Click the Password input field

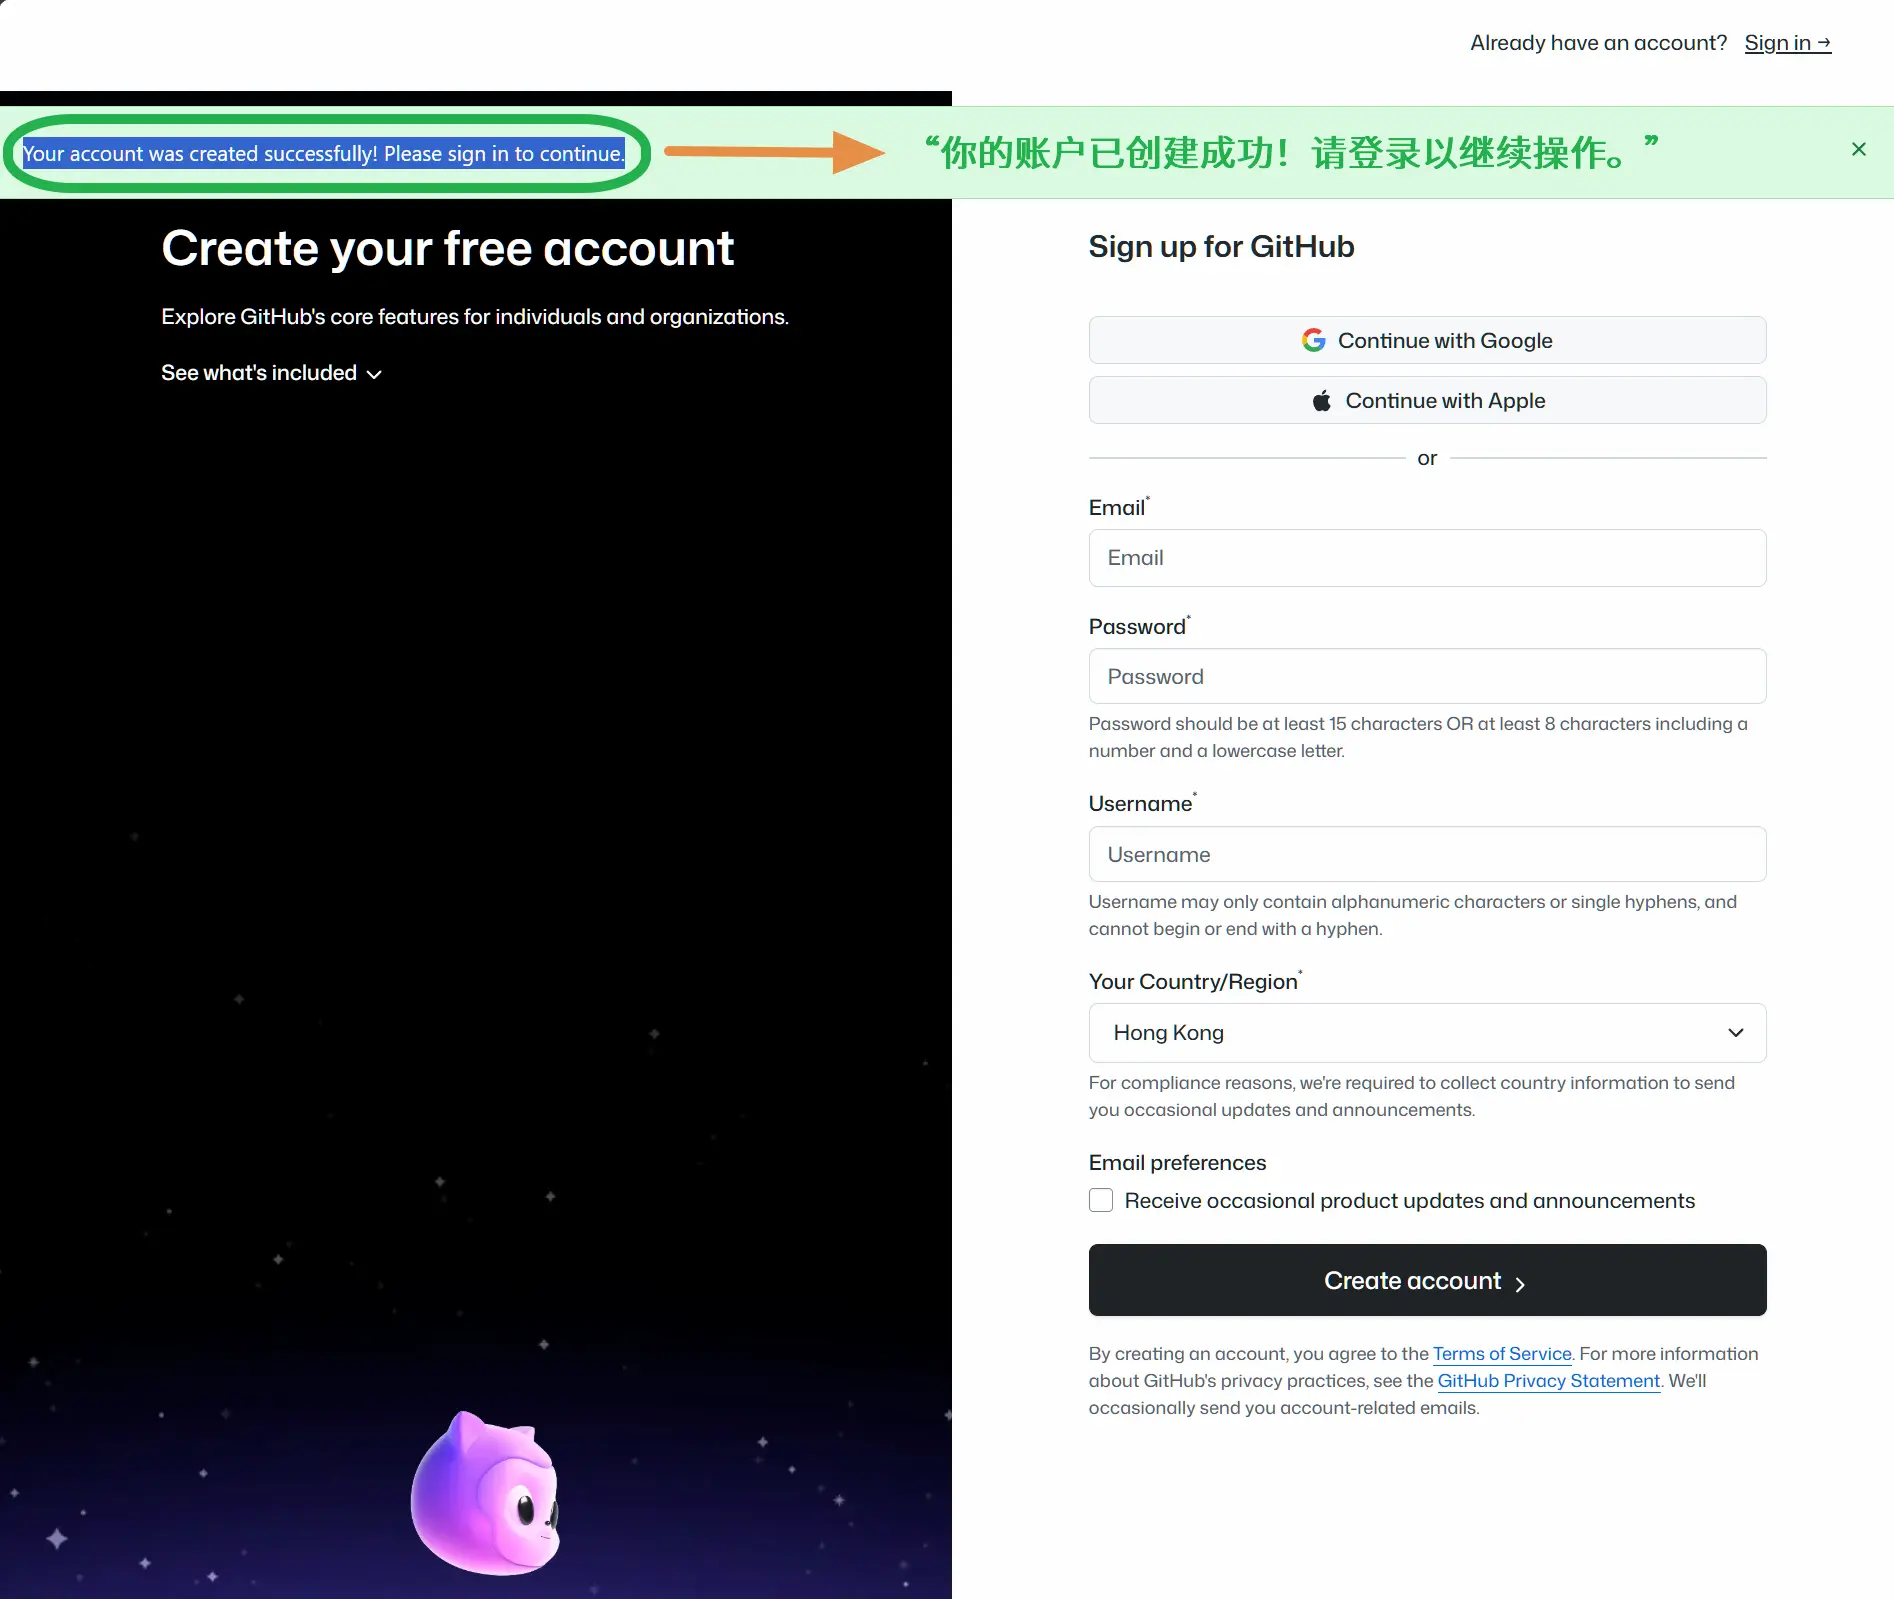(x=1426, y=676)
